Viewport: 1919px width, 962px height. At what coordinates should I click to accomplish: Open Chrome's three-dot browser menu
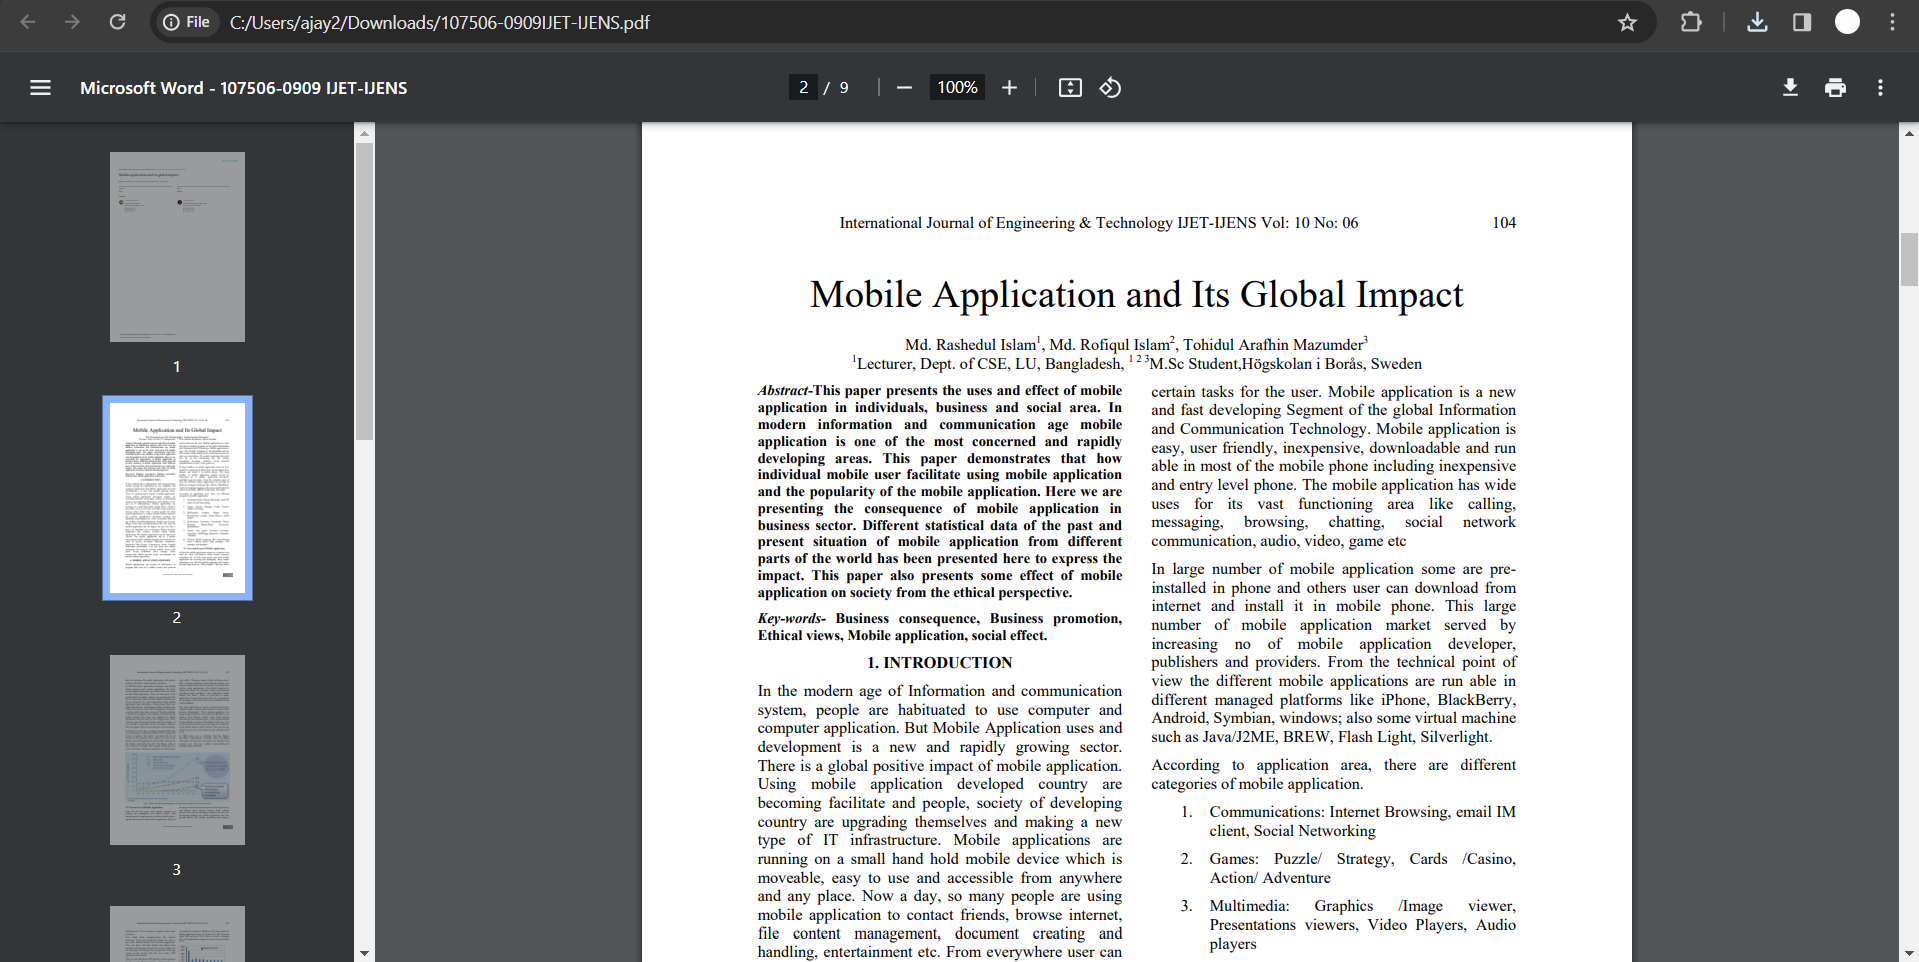tap(1893, 21)
